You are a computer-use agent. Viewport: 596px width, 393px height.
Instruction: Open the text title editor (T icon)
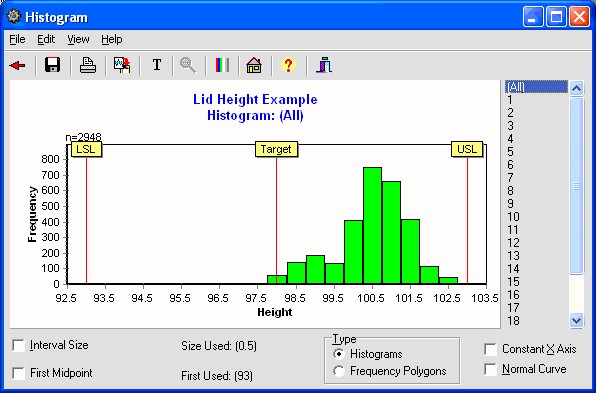(157, 65)
